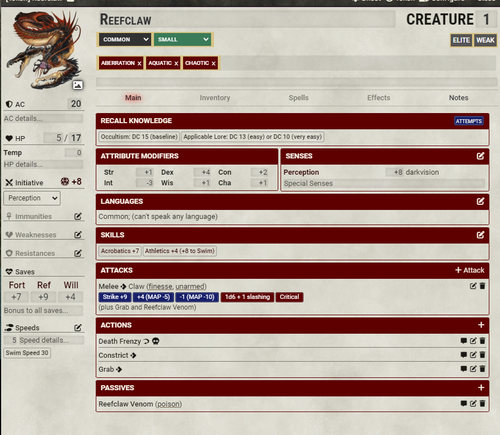The width and height of the screenshot is (500, 435).
Task: Click the Bonus to all saves field
Action: tap(43, 310)
